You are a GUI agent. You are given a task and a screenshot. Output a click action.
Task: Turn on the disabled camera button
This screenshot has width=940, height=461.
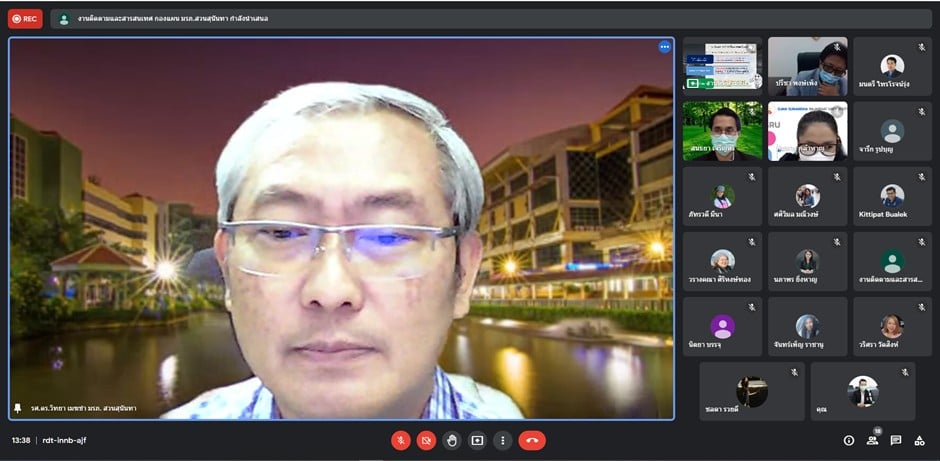(427, 440)
